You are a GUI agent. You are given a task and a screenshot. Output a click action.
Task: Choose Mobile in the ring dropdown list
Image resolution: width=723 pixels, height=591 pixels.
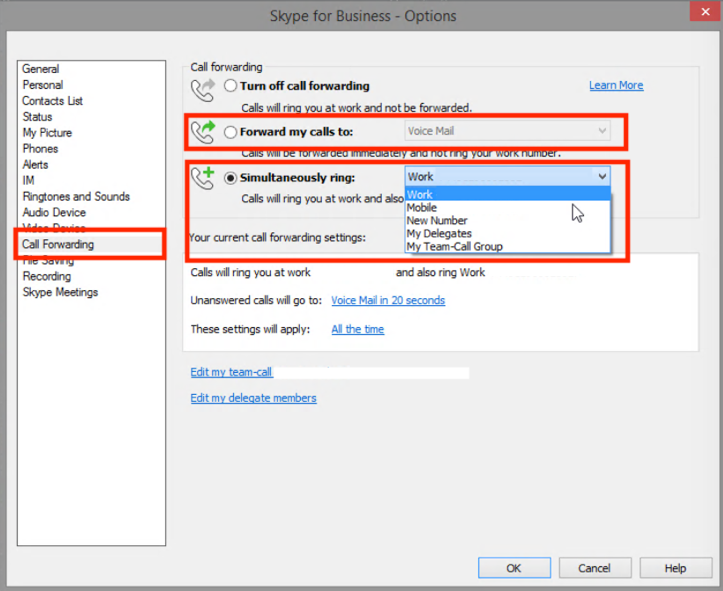coord(508,207)
